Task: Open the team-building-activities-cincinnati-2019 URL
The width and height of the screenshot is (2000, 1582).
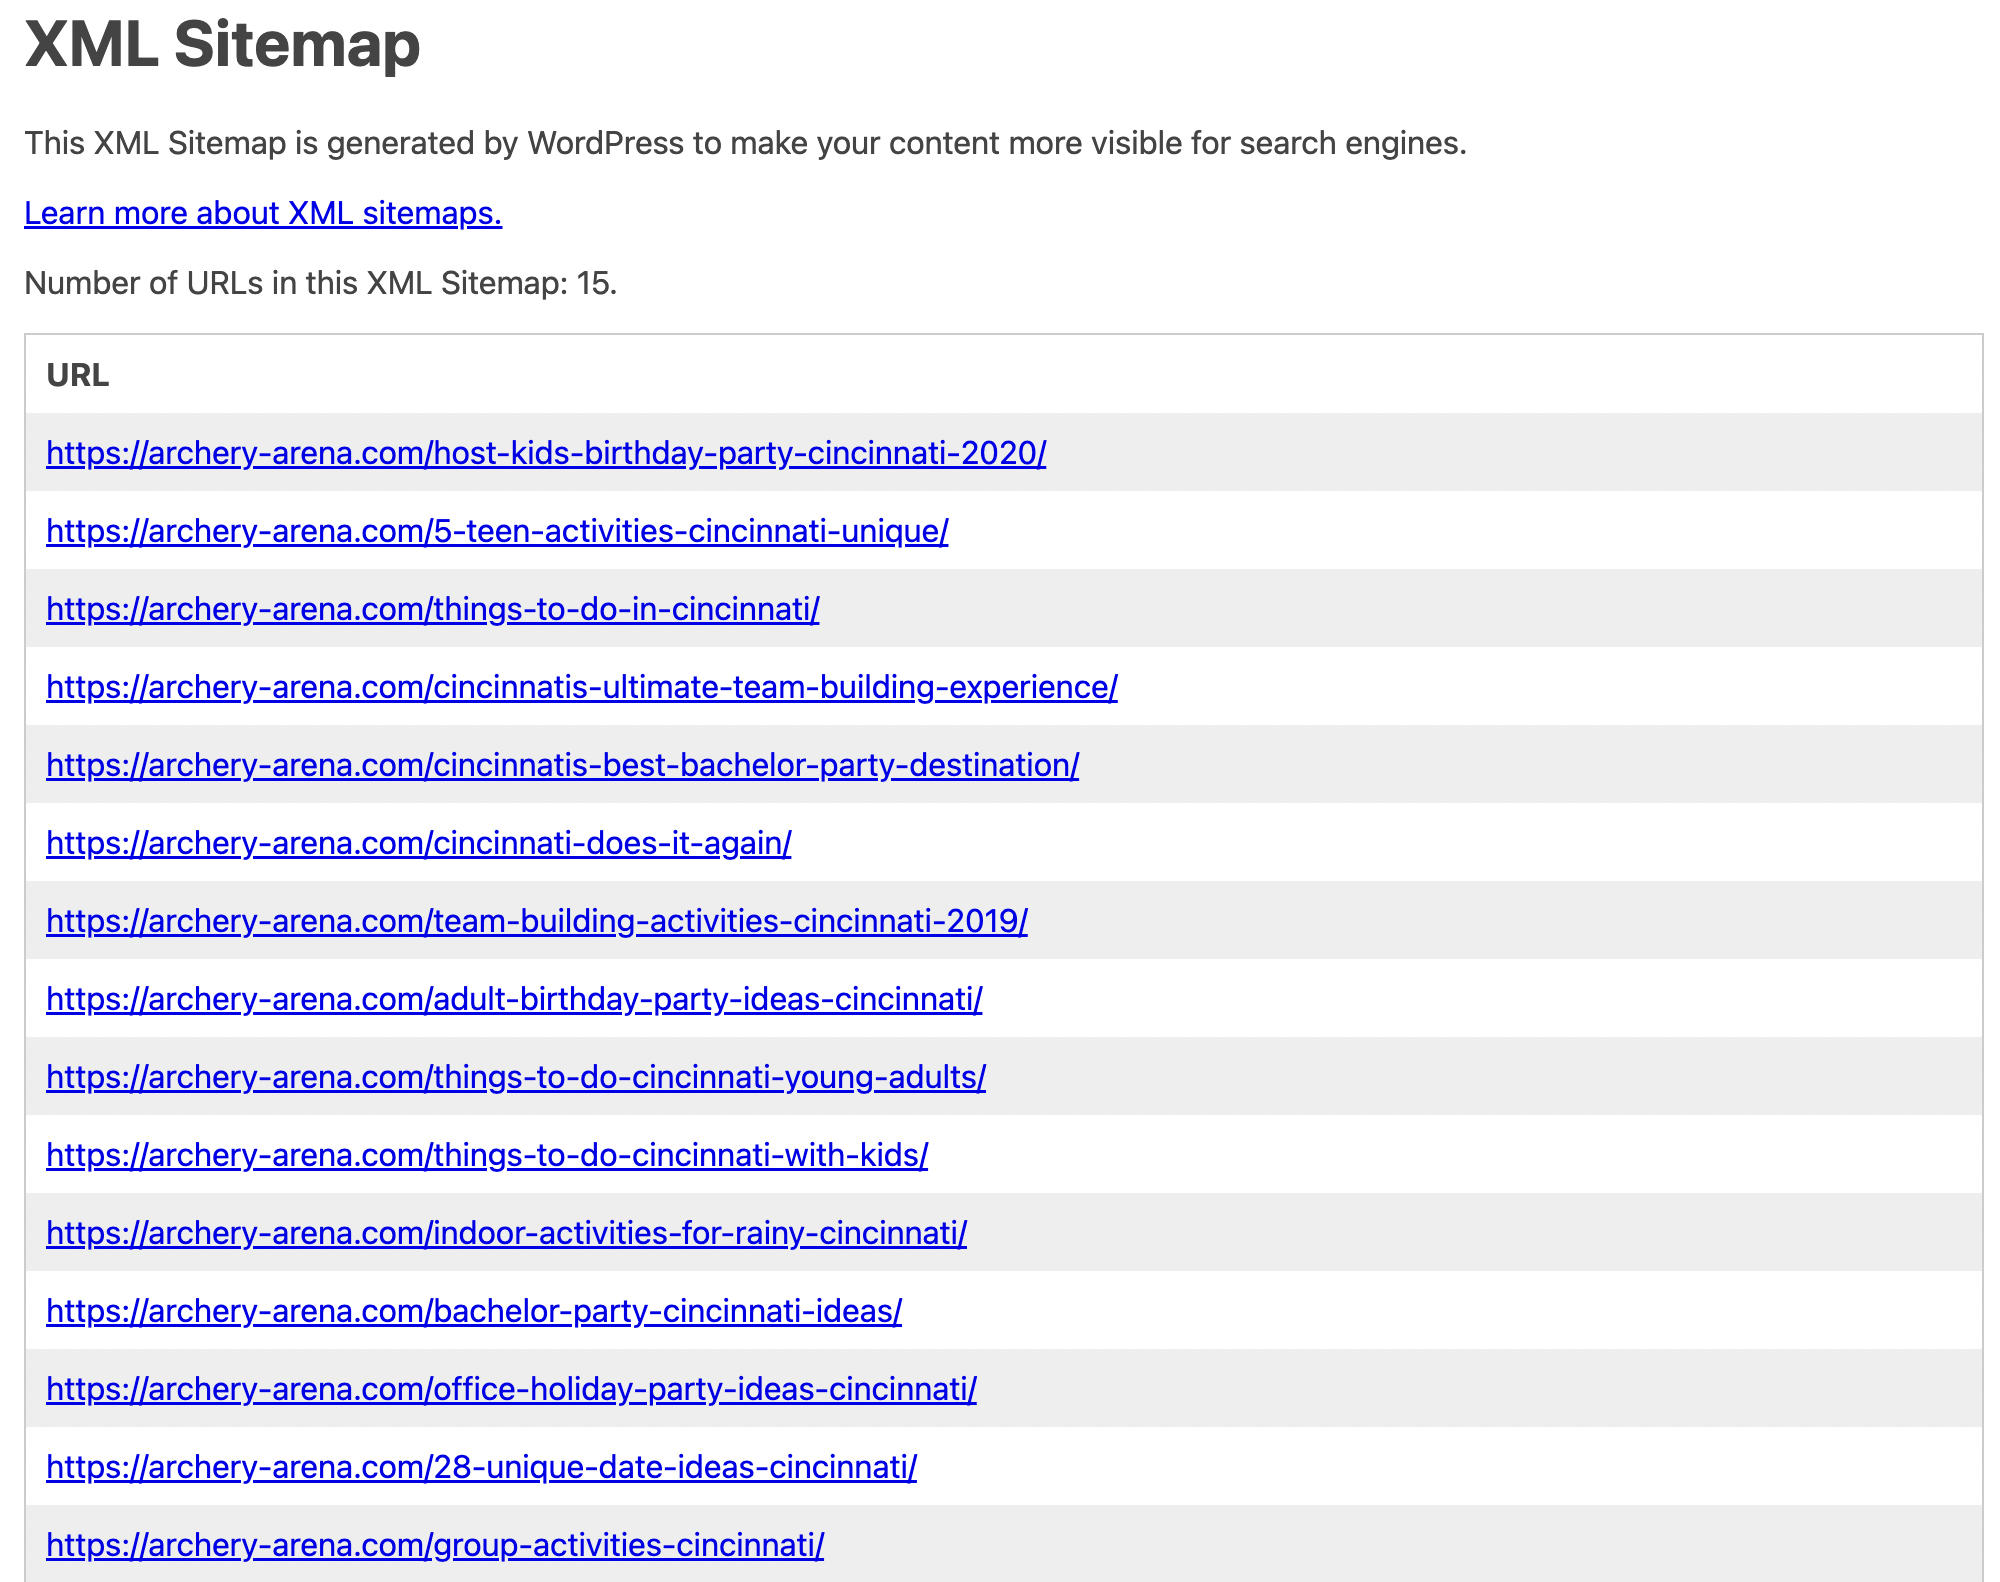Action: tap(537, 921)
